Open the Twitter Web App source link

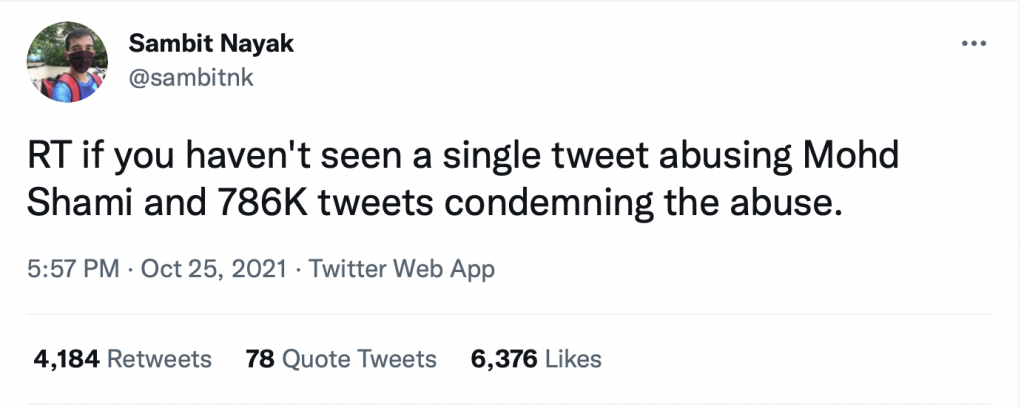(x=402, y=269)
